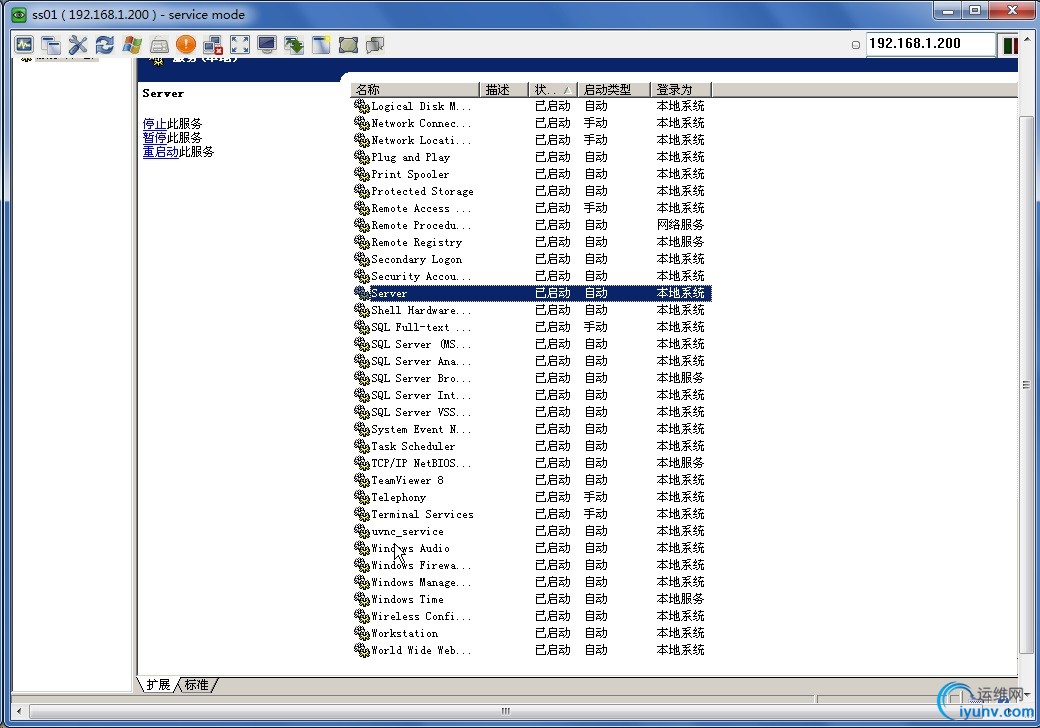The width and height of the screenshot is (1040, 728).
Task: Click gear icon of Task Scheduler service
Action: [361, 446]
